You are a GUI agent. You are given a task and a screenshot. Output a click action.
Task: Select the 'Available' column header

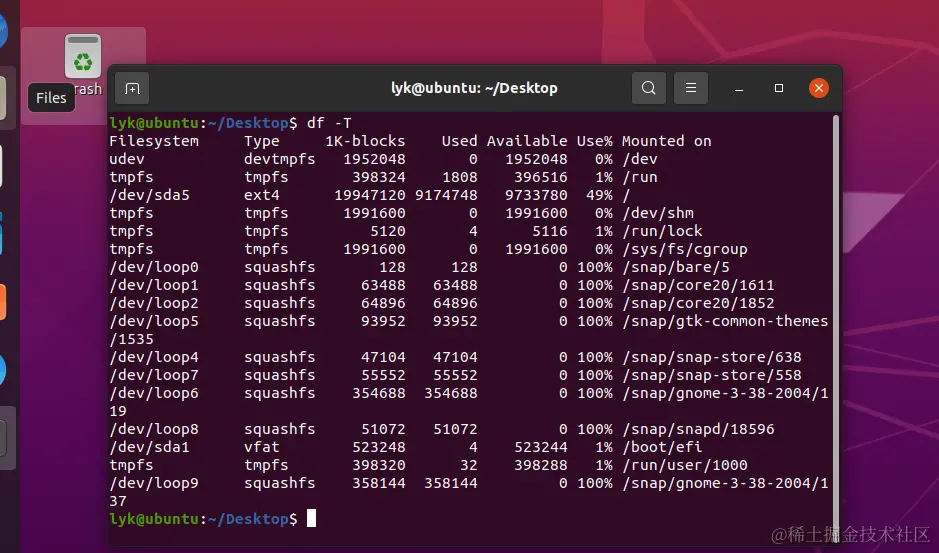(x=527, y=141)
